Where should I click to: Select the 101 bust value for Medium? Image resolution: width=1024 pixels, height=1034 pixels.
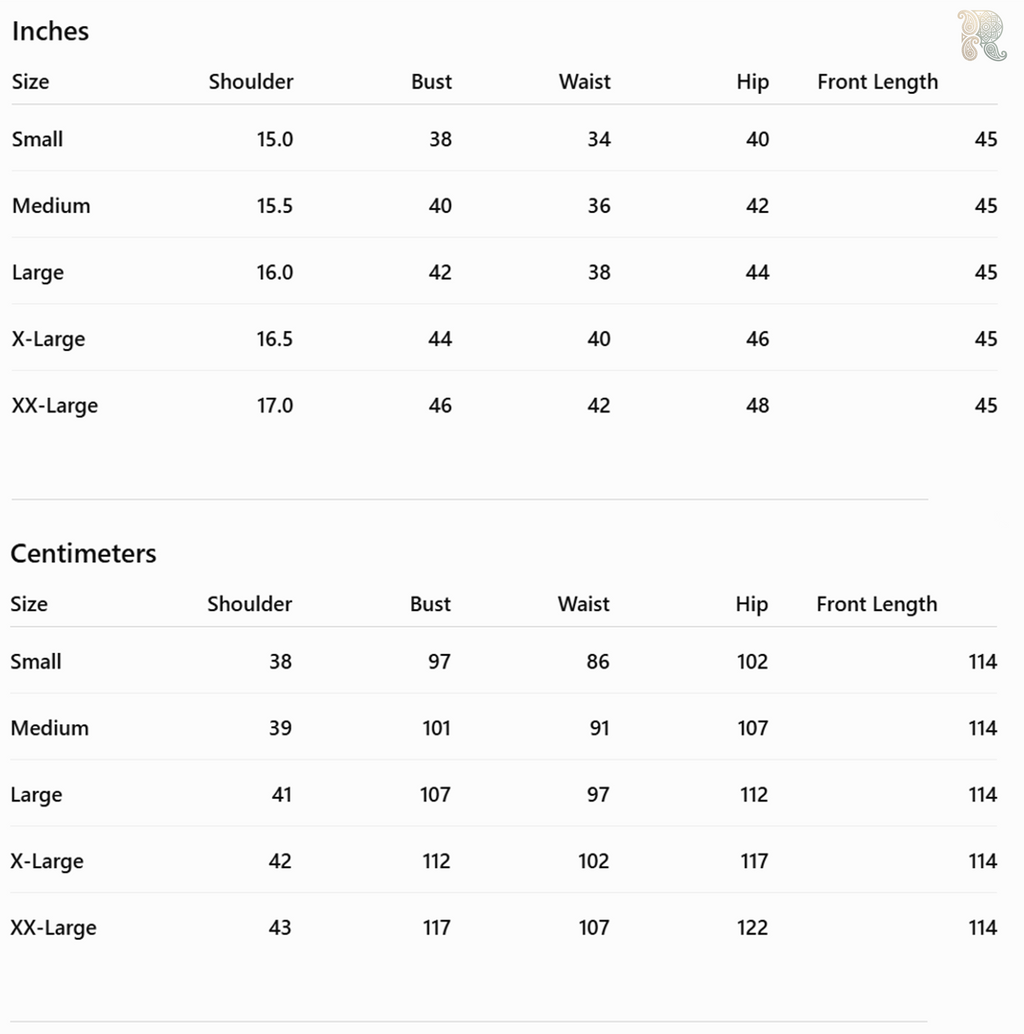[437, 728]
